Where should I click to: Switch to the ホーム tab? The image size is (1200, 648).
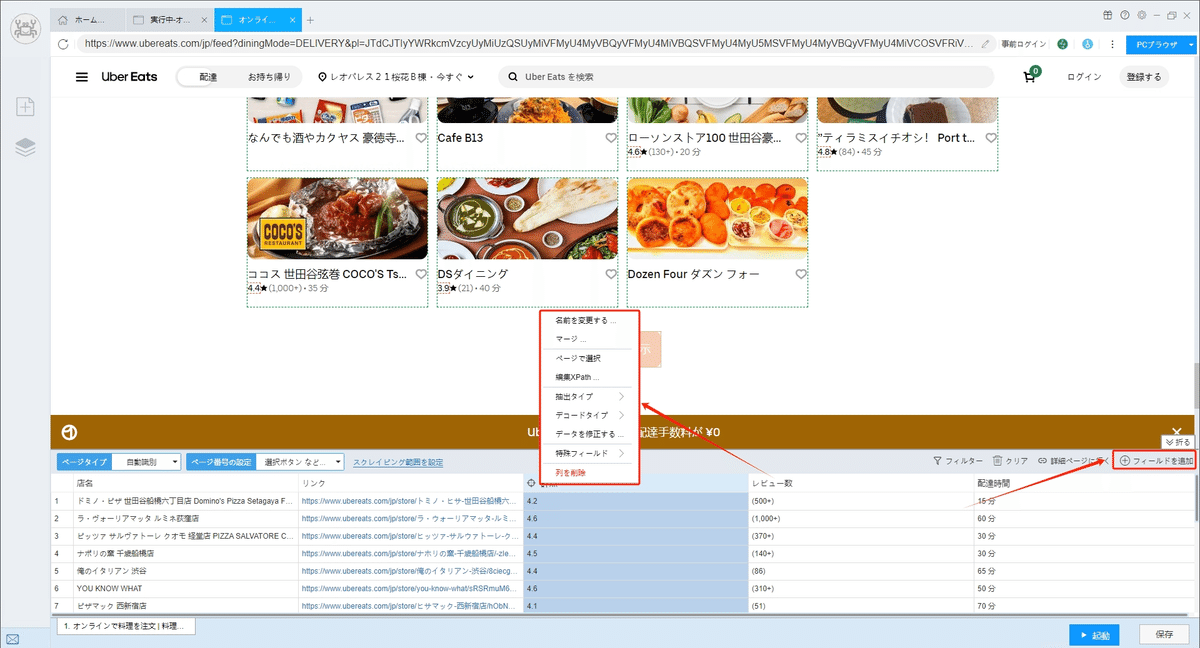89,20
